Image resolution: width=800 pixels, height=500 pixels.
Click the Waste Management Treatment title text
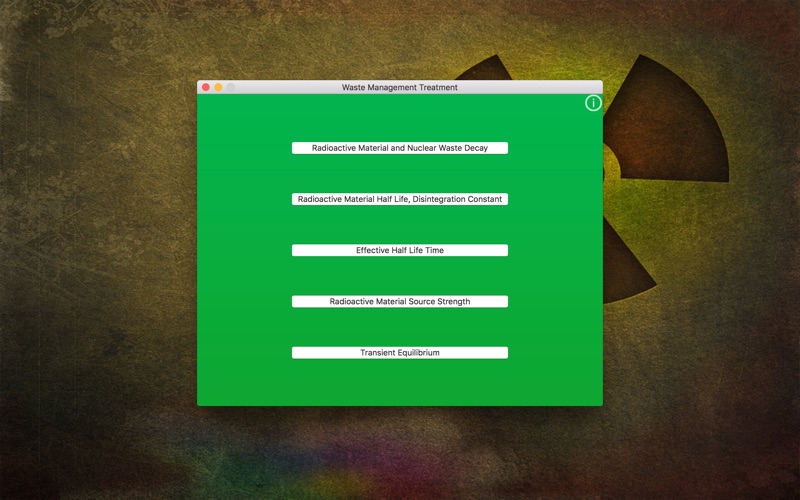[399, 87]
